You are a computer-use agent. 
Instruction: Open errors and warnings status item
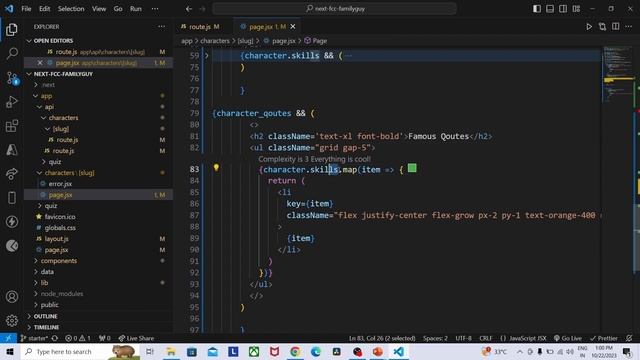pos(78,338)
